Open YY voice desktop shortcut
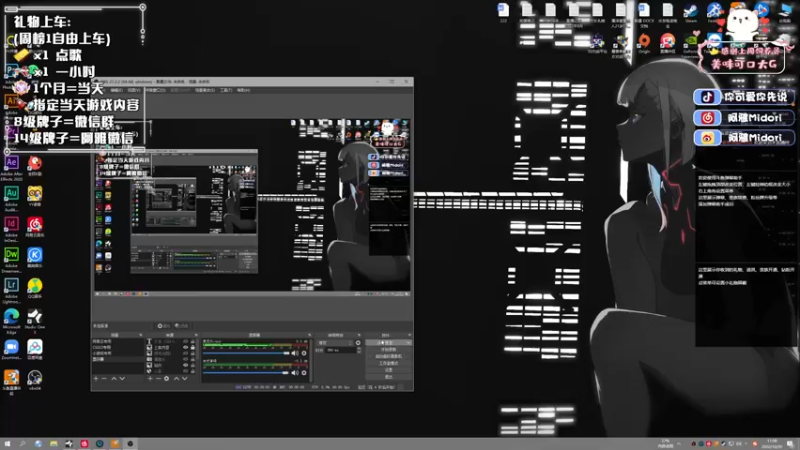This screenshot has width=800, height=450. 35,194
